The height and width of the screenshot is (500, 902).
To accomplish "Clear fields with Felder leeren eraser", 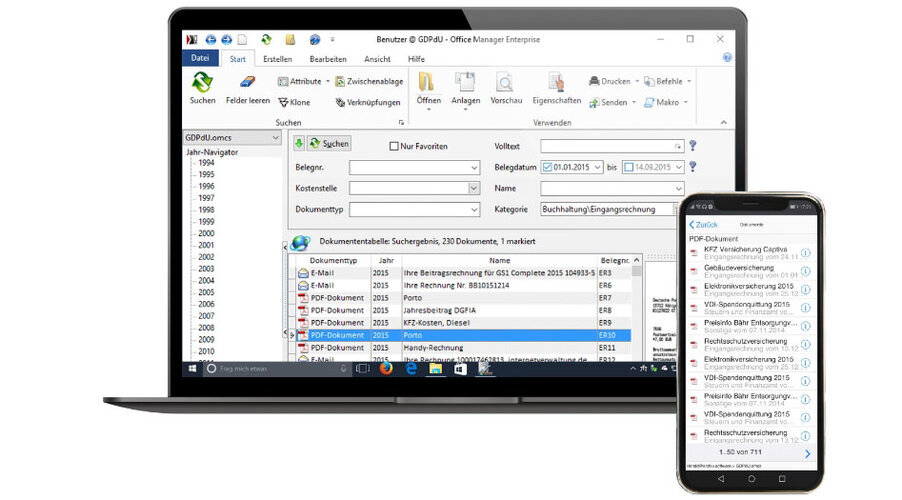I will (247, 88).
